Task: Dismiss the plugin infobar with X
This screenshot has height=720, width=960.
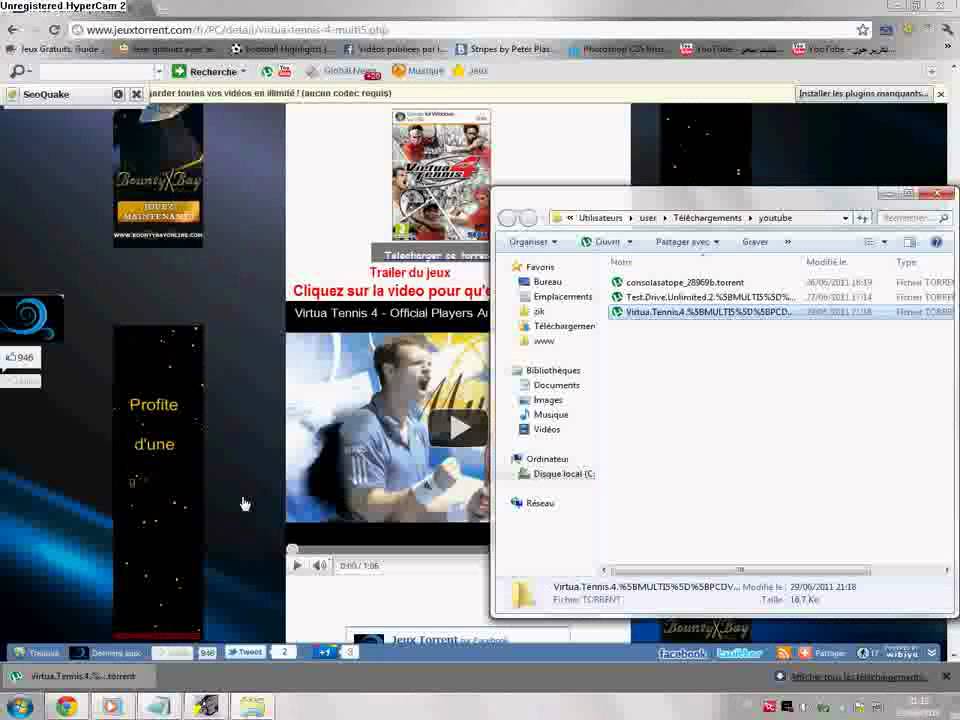Action: (x=941, y=94)
